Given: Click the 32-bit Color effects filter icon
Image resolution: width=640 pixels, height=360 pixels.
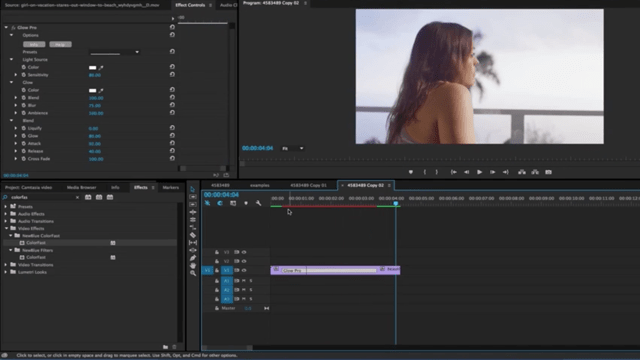Looking at the screenshot, I should [x=99, y=197].
